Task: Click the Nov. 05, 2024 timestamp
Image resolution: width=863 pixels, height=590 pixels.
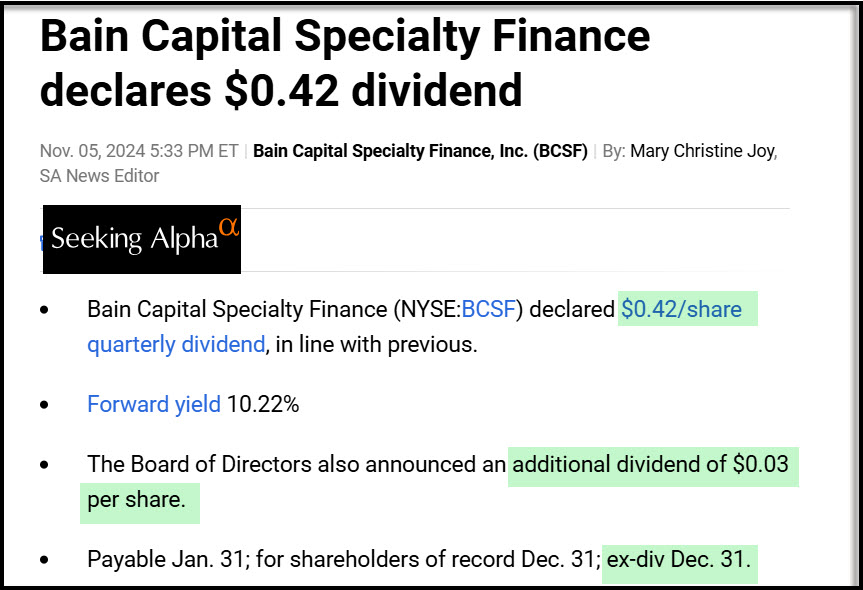Action: tap(139, 151)
